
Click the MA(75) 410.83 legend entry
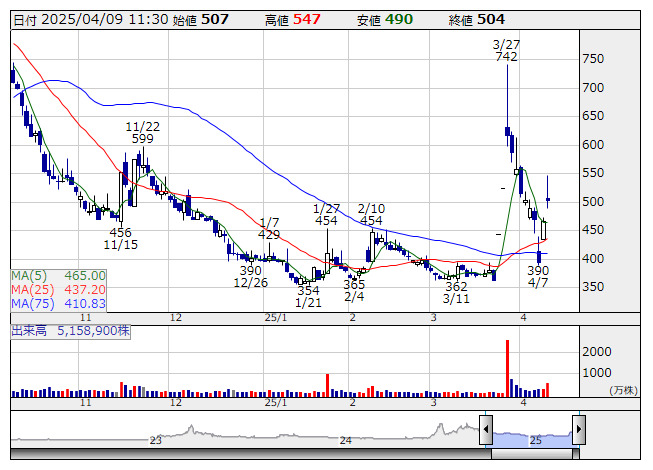pyautogui.click(x=58, y=303)
